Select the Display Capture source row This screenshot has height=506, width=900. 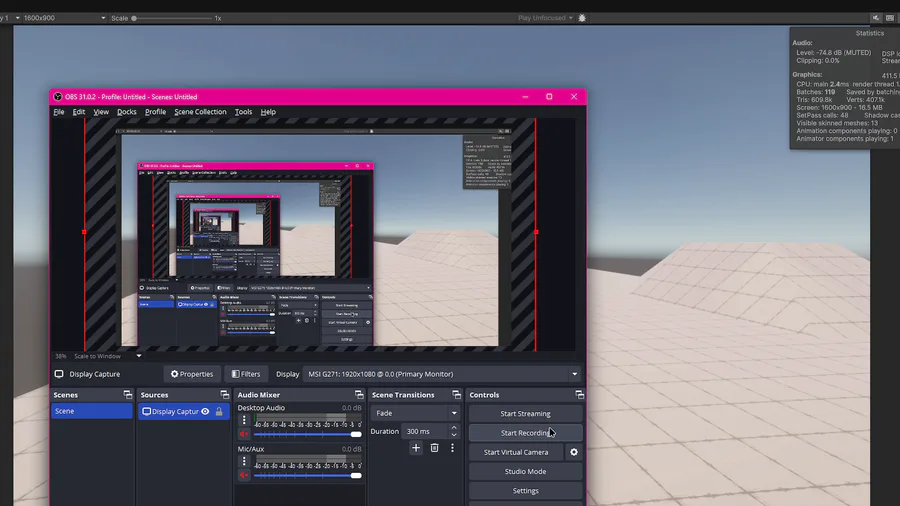[184, 411]
